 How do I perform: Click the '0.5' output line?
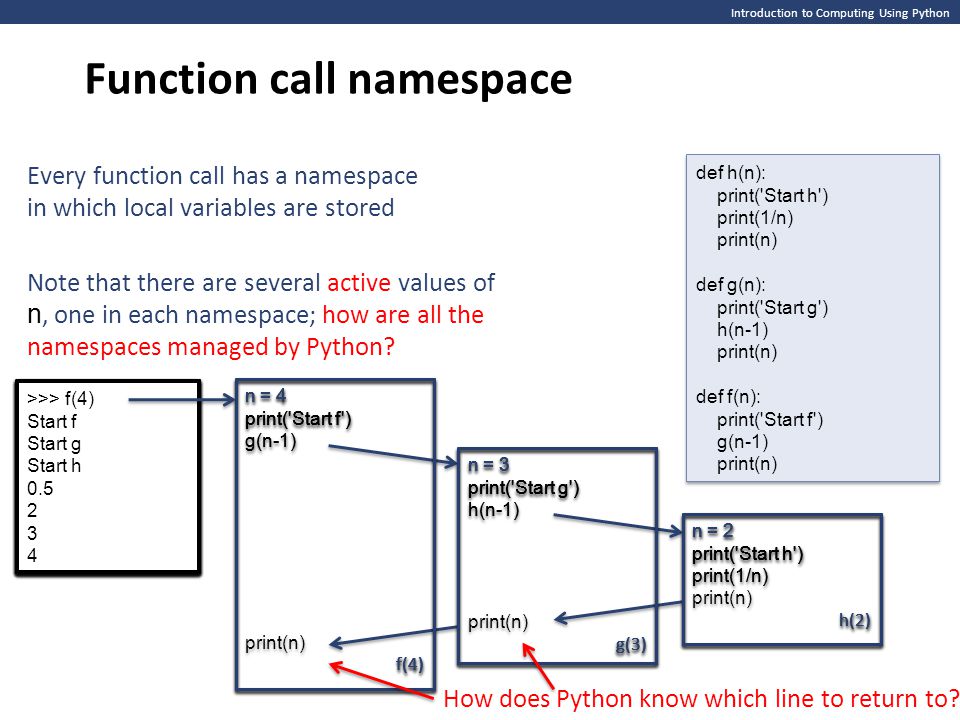pyautogui.click(x=40, y=489)
